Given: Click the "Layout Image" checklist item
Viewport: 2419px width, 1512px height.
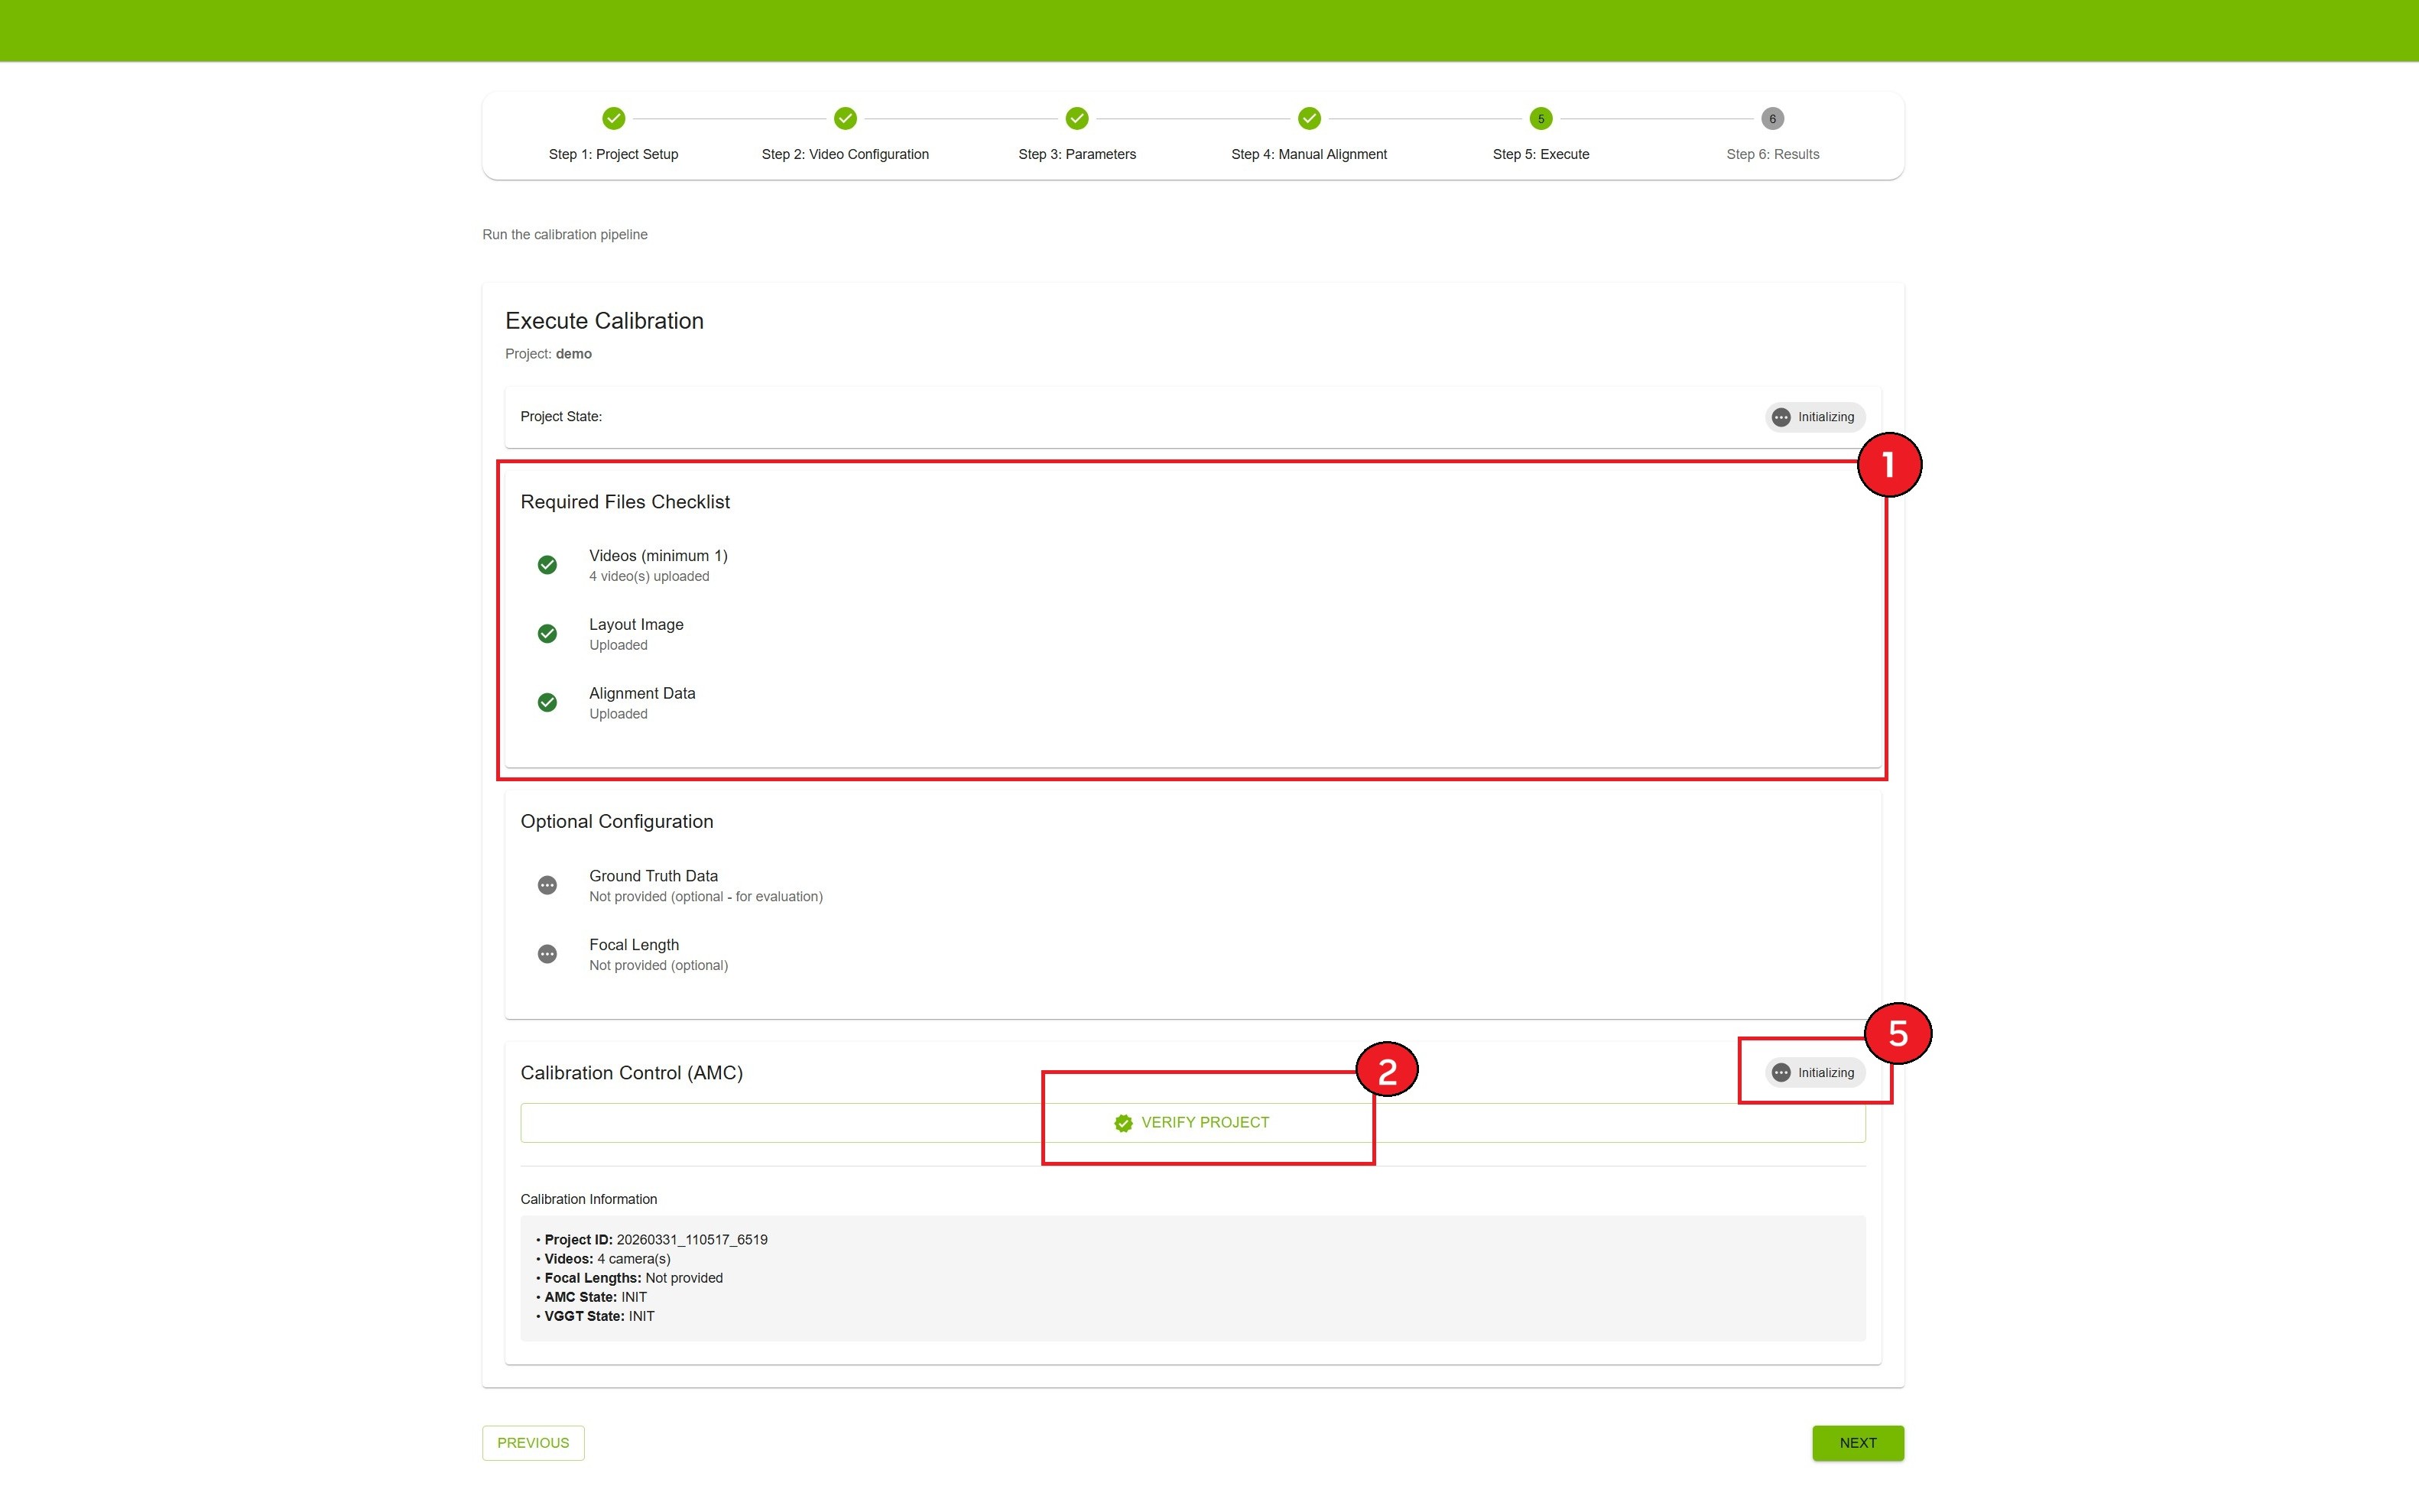Looking at the screenshot, I should (636, 625).
